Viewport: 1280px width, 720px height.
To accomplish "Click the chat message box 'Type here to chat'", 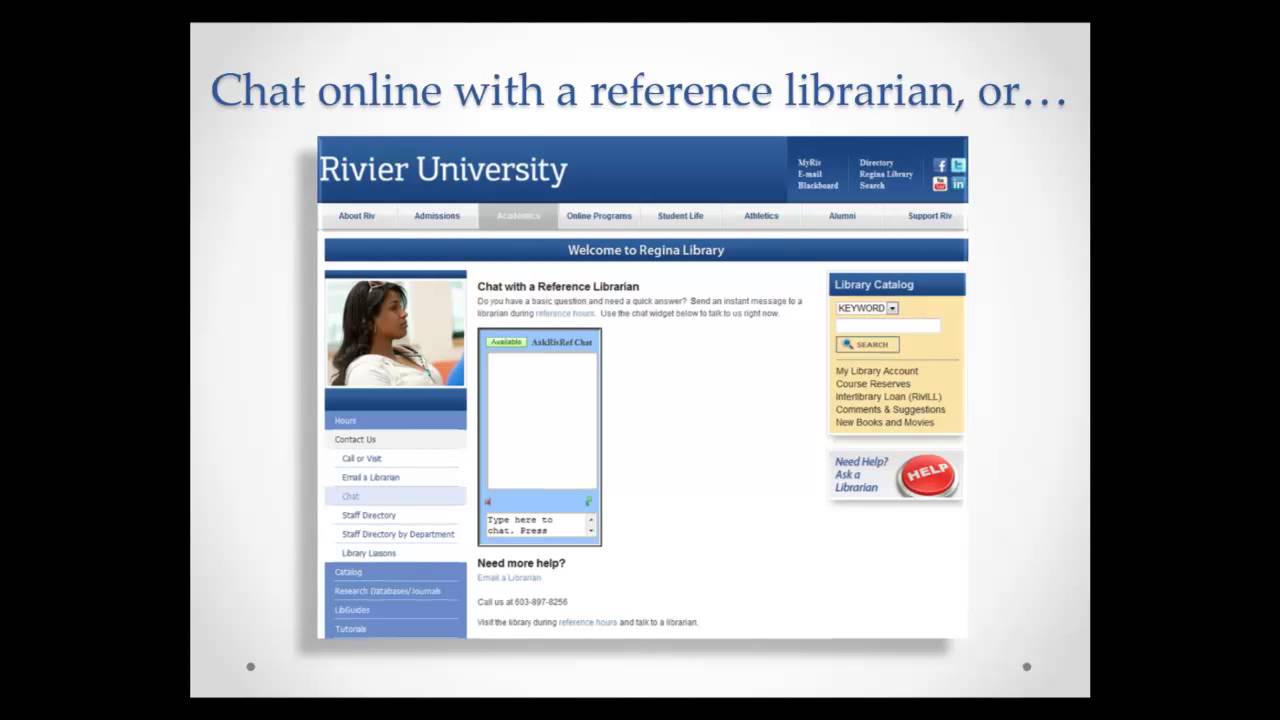I will pyautogui.click(x=535, y=525).
